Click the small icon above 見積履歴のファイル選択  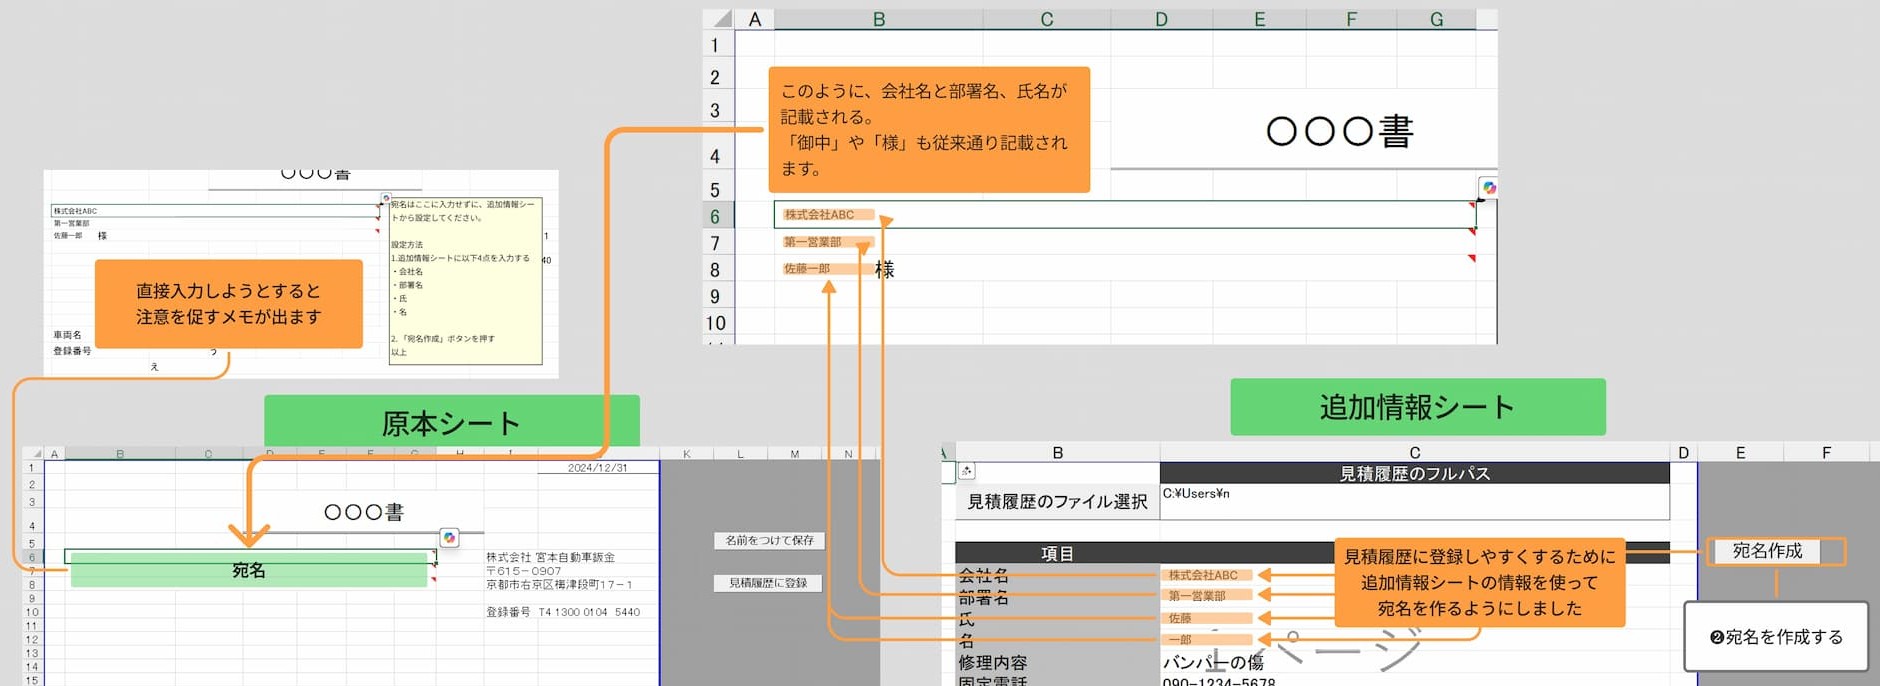(x=966, y=471)
